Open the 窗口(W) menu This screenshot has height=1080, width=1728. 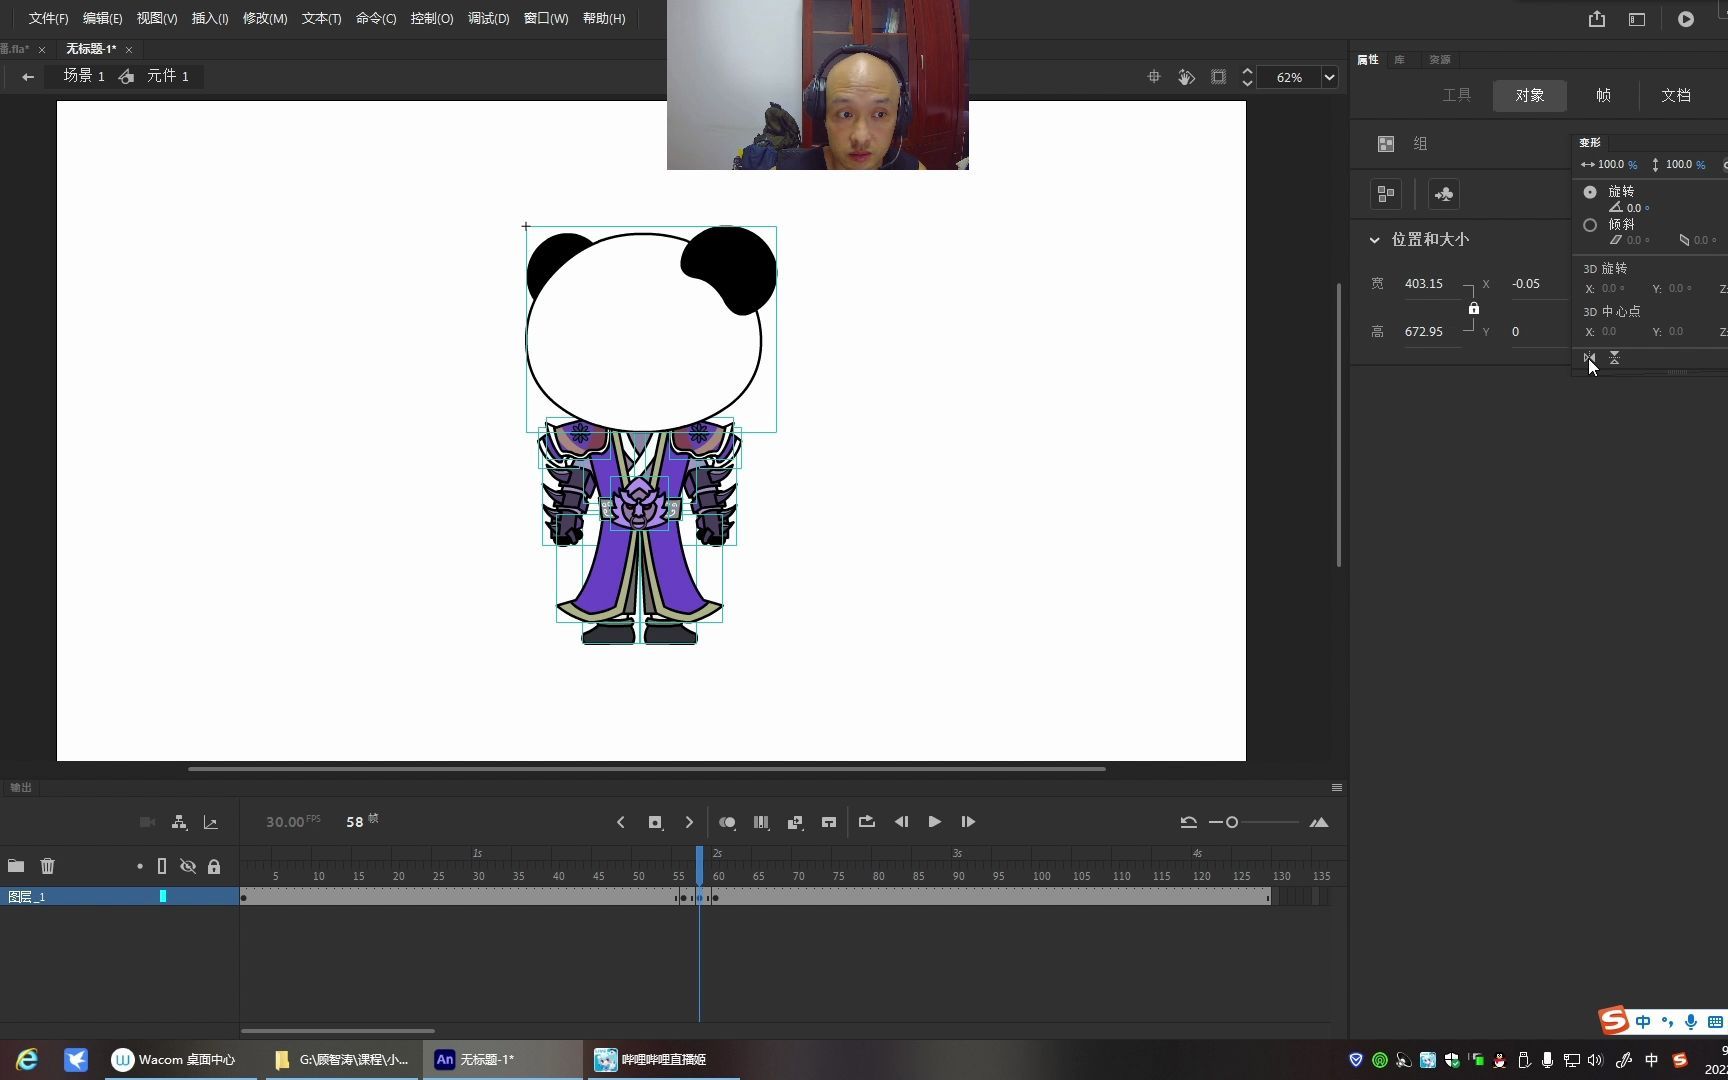click(x=546, y=19)
